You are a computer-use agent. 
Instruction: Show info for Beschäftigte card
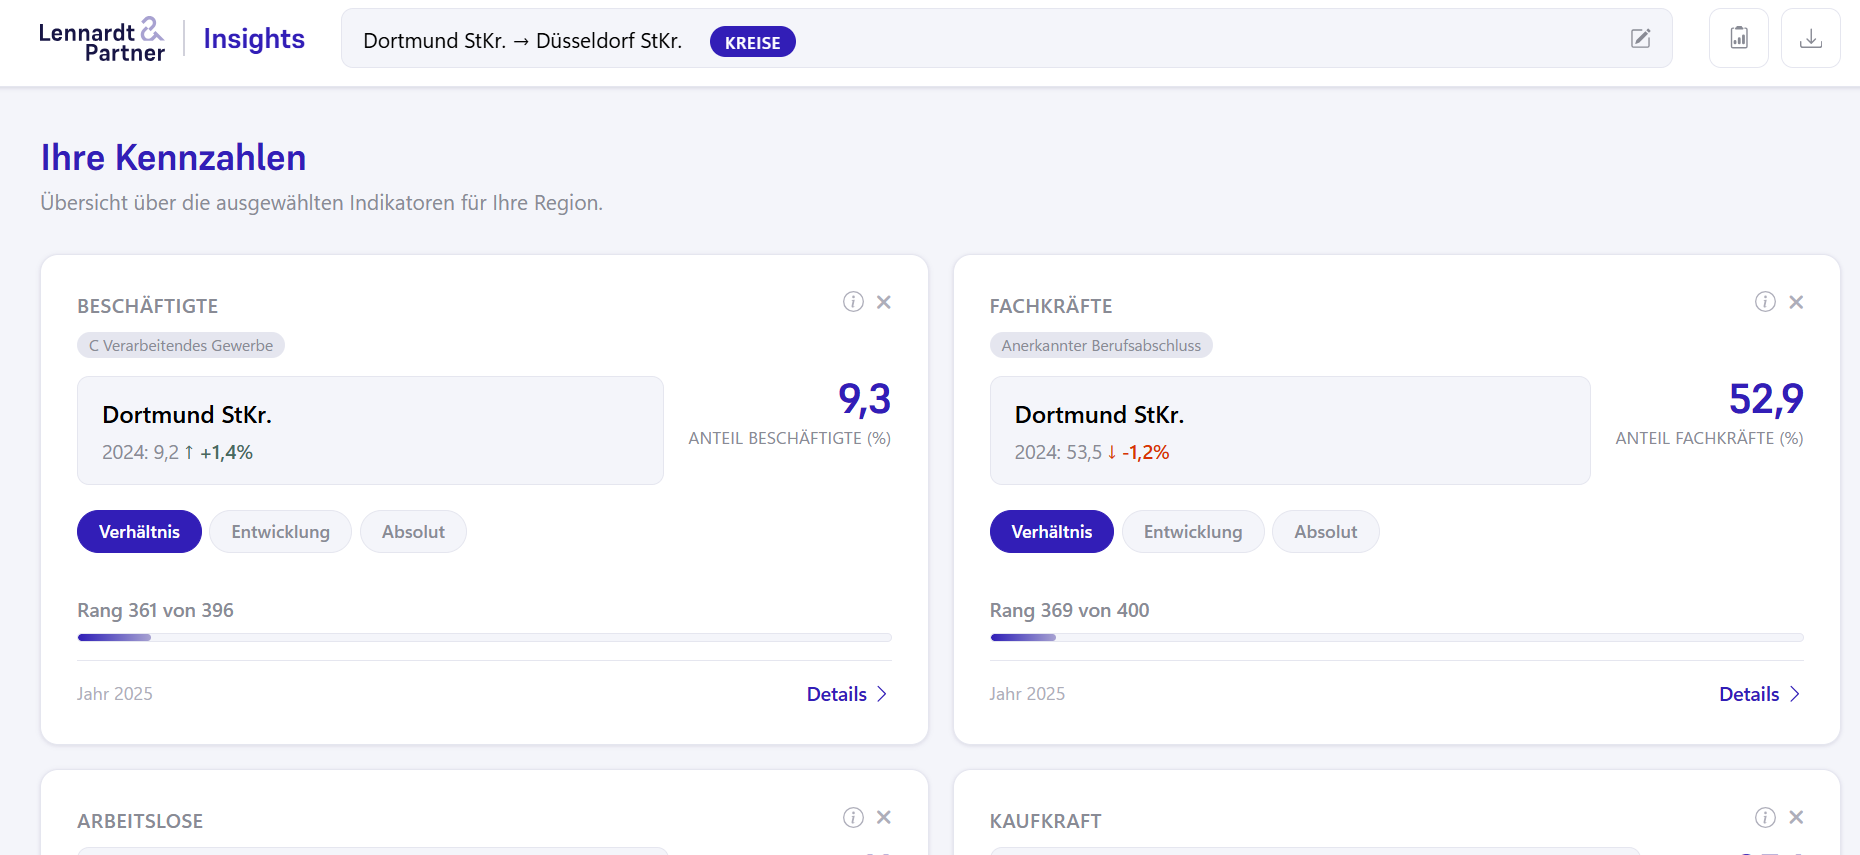point(853,302)
